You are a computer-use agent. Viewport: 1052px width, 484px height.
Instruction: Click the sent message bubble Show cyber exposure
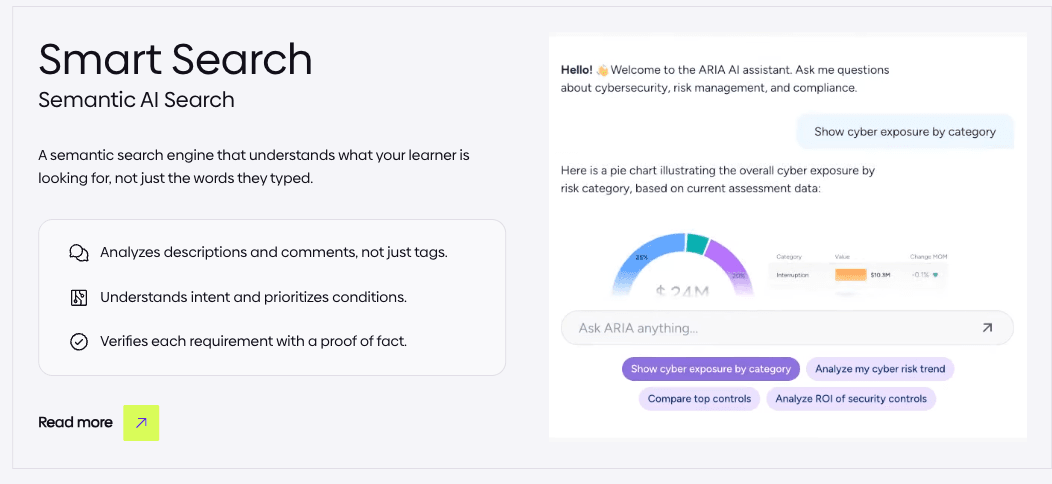904,132
